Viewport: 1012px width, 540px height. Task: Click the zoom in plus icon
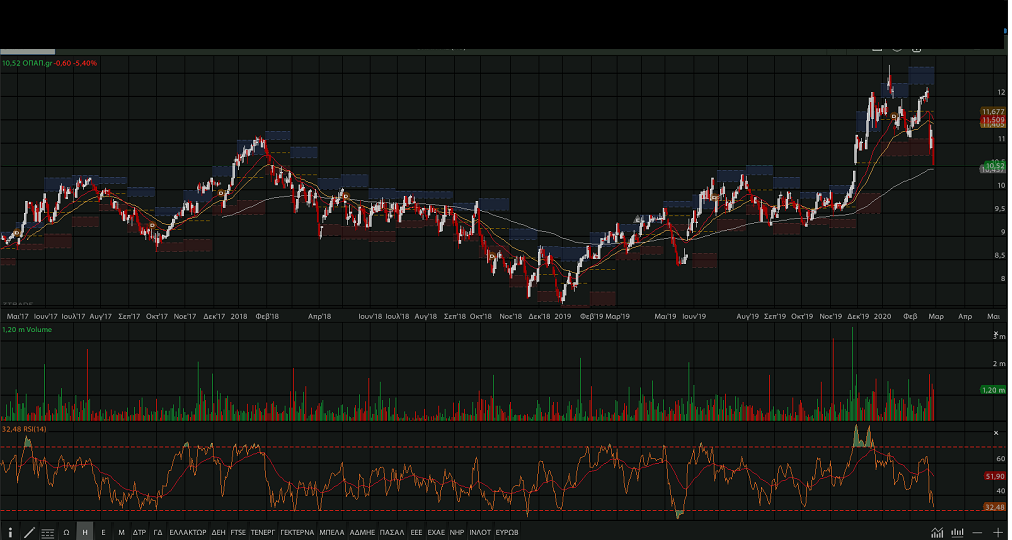pyautogui.click(x=997, y=533)
